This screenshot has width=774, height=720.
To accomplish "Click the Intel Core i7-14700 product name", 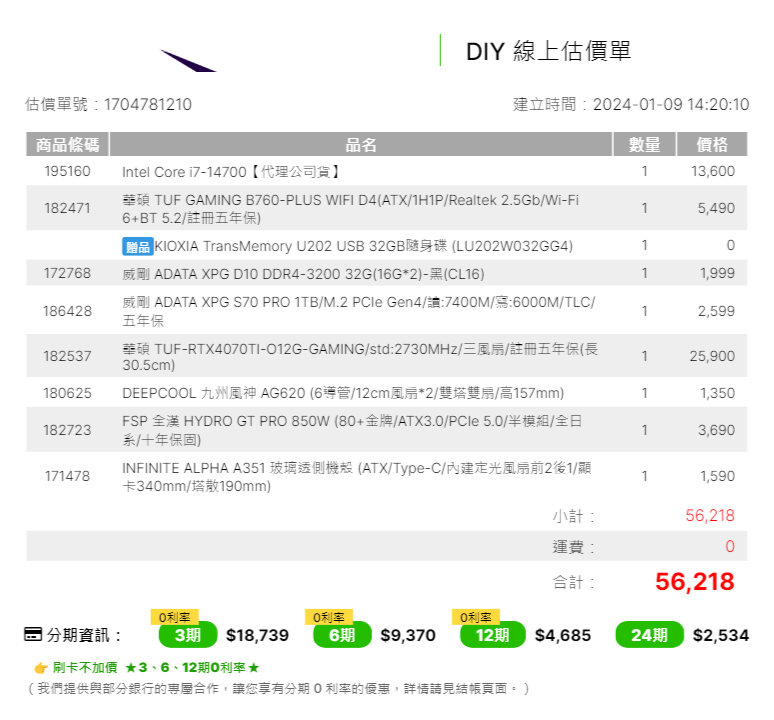I will click(231, 172).
